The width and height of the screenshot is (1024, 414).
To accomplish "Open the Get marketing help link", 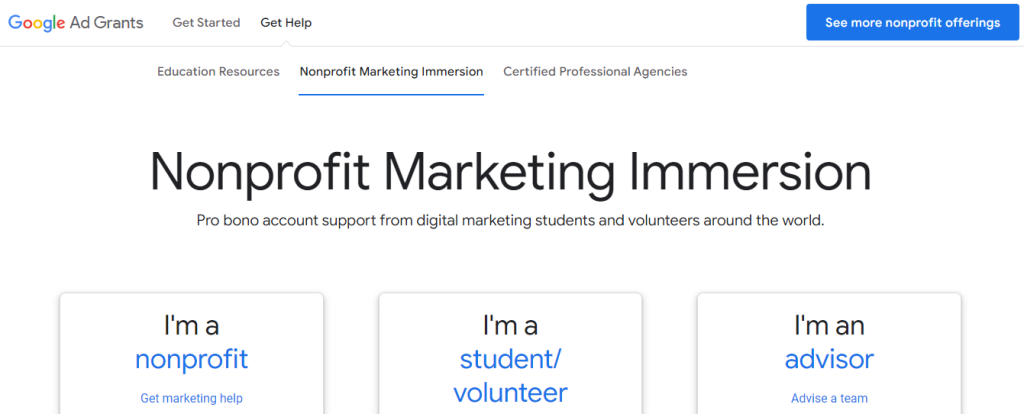I will pos(191,398).
